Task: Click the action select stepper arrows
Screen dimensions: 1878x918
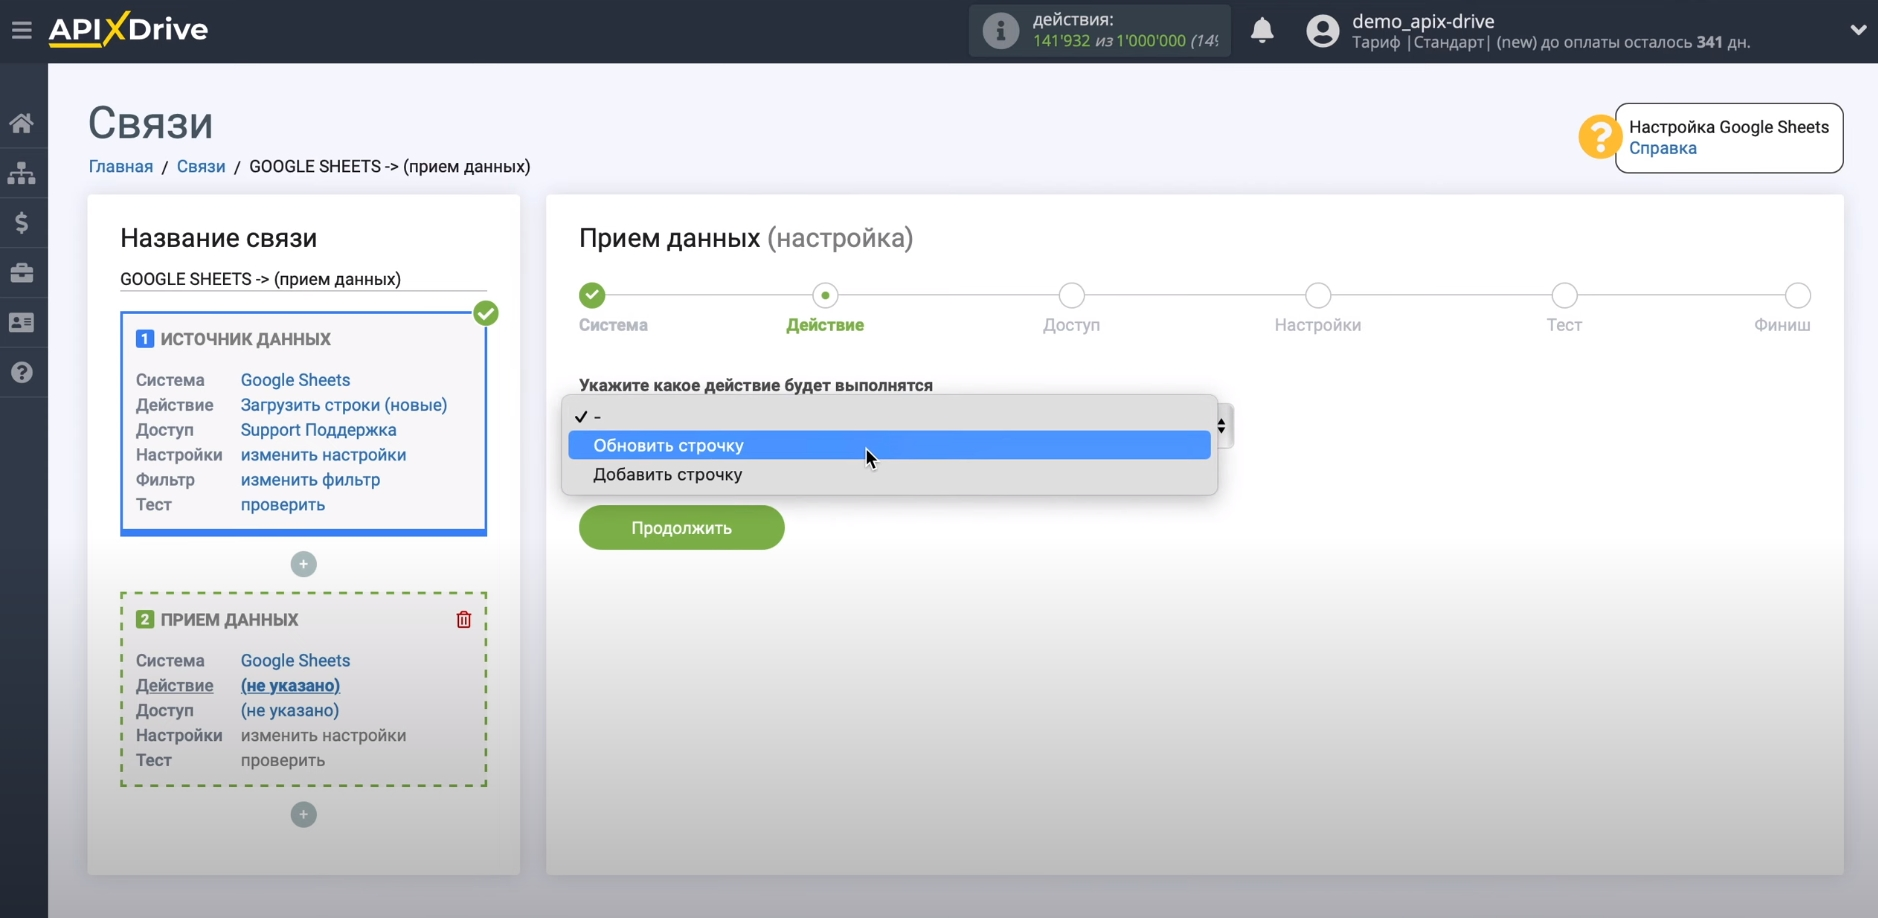Action: (1223, 426)
